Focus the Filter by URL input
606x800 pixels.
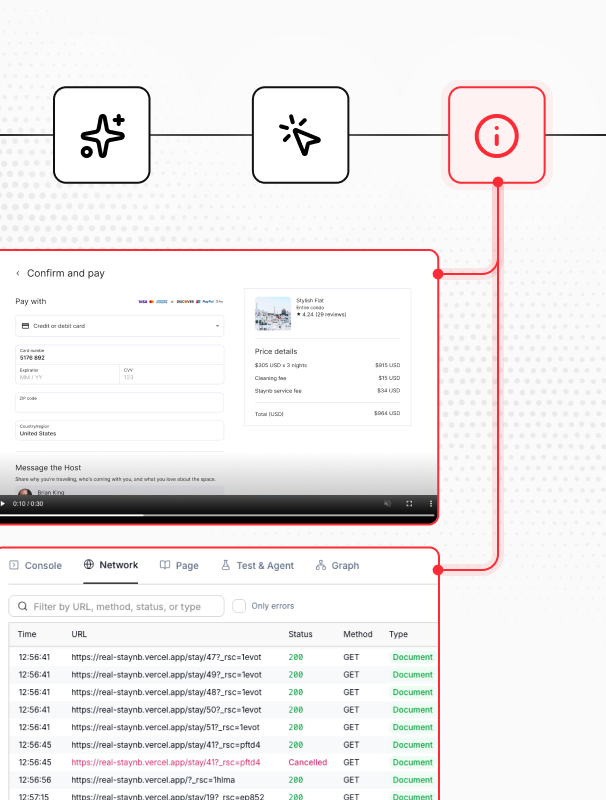point(116,606)
